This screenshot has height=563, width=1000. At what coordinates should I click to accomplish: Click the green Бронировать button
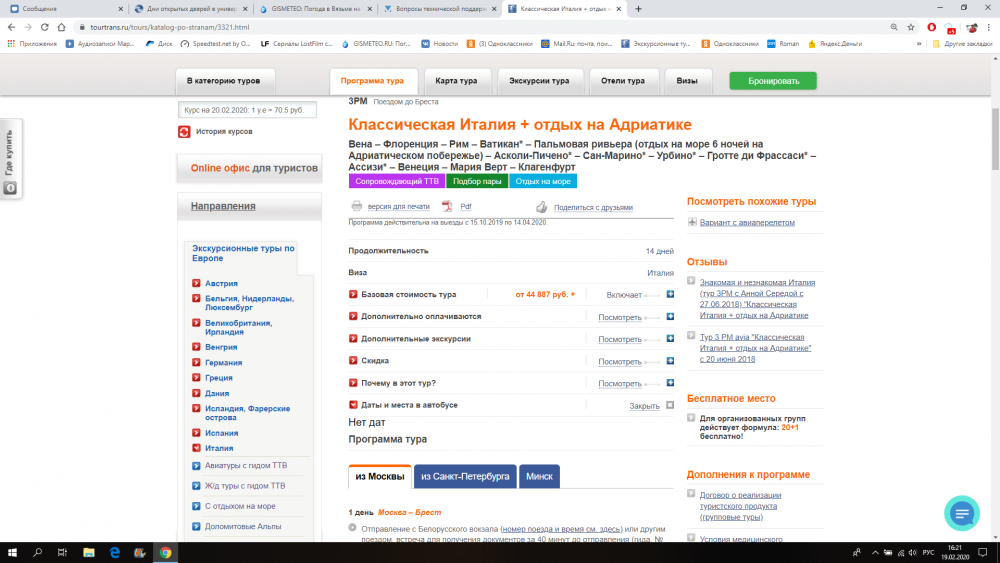tap(773, 81)
